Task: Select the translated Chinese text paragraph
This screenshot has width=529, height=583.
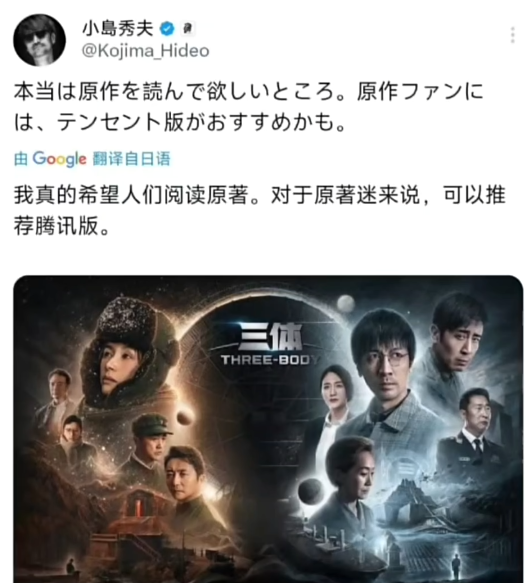Action: pos(259,210)
